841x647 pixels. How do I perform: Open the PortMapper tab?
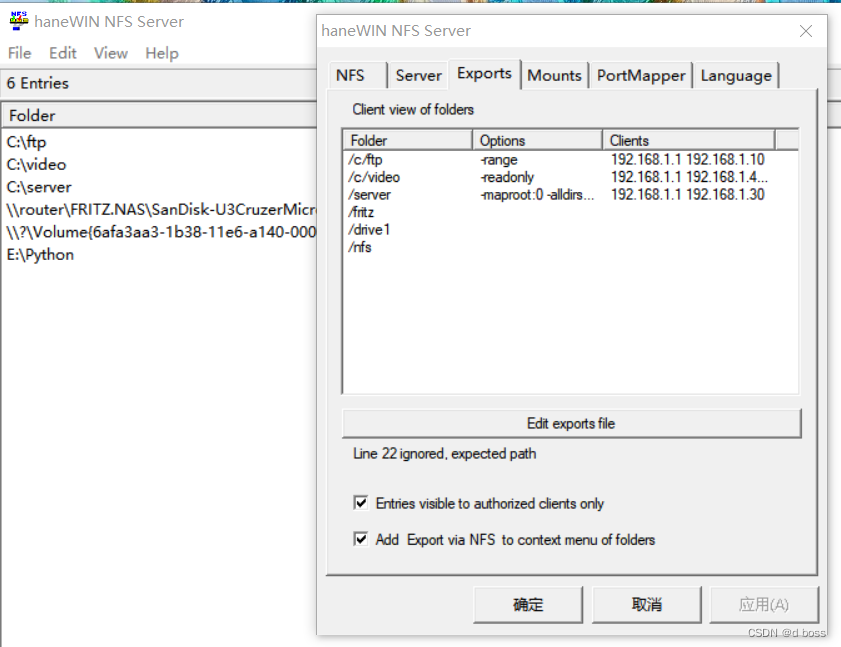tap(640, 75)
